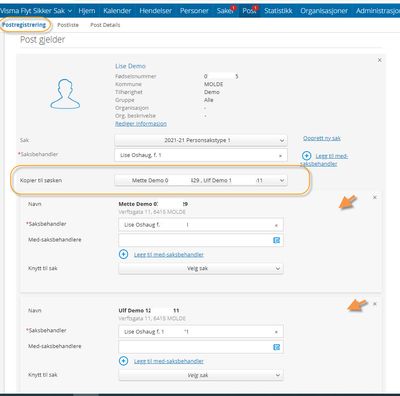Open the Organisasjoner menu item

click(324, 11)
